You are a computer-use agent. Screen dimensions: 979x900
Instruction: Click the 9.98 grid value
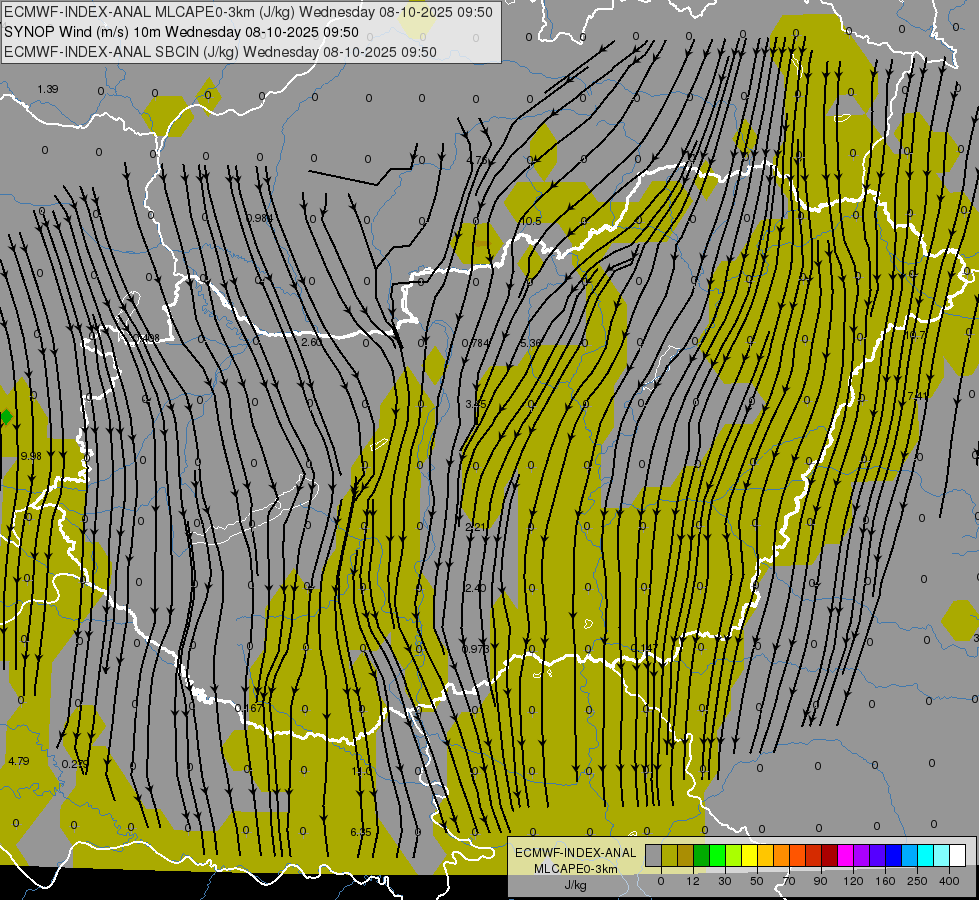(x=31, y=456)
